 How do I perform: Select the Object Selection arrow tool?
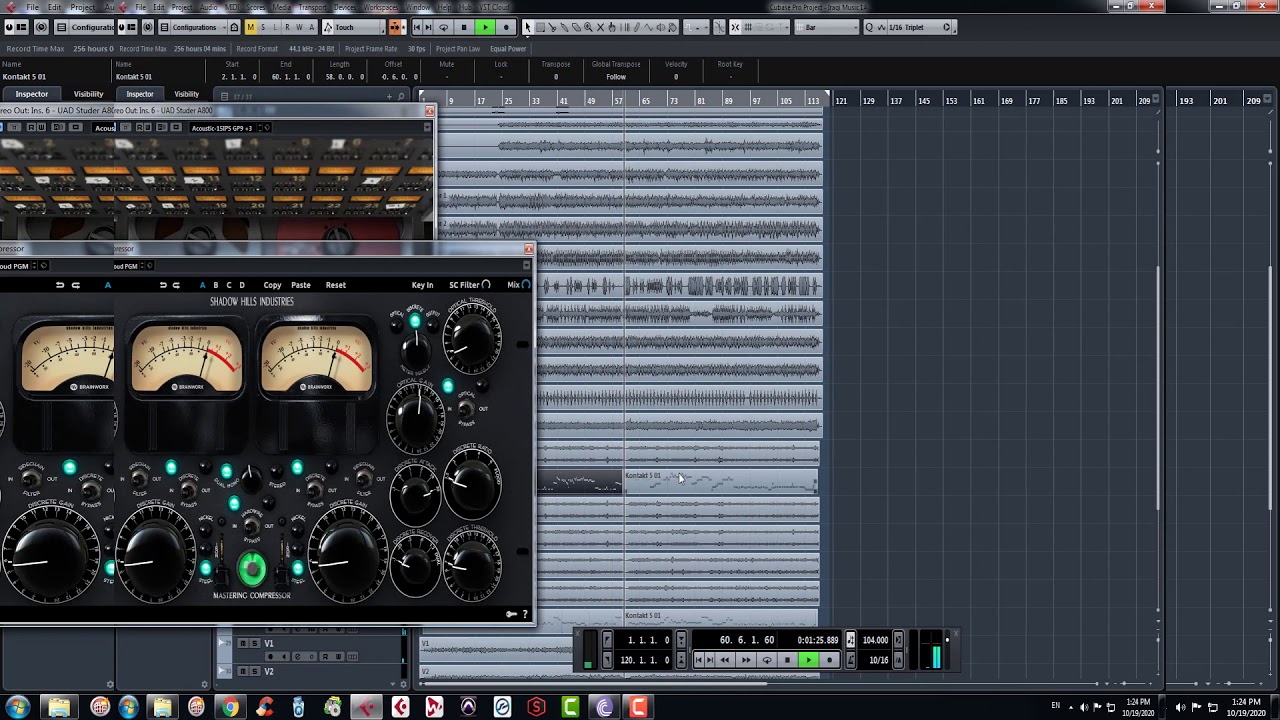pyautogui.click(x=527, y=27)
